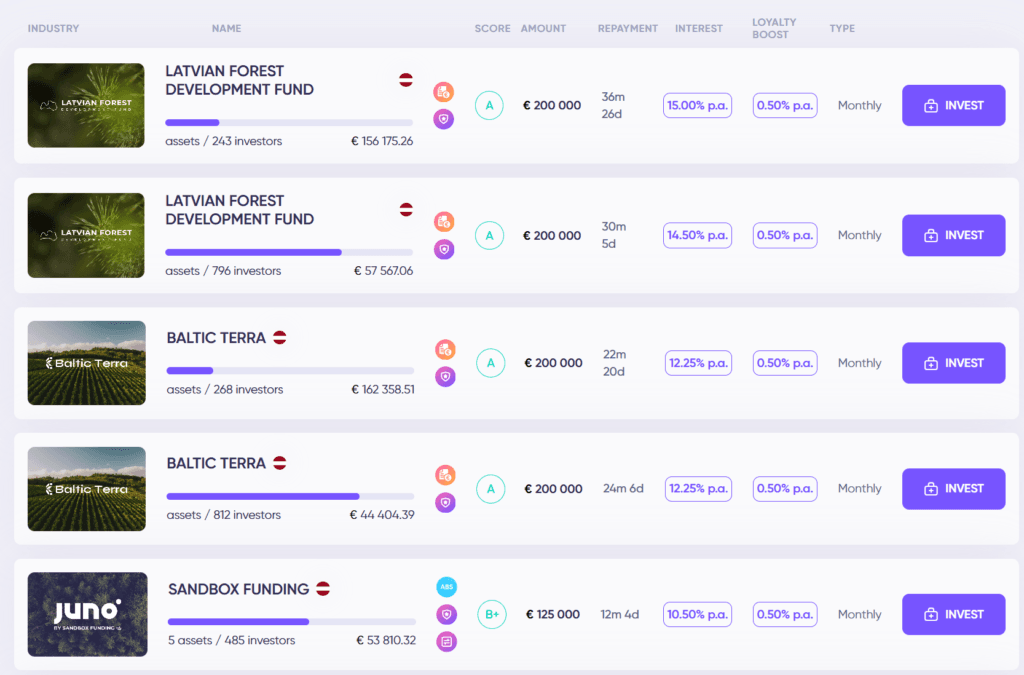Click the LOYALTY BOOST column header
Image resolution: width=1024 pixels, height=675 pixels.
coord(774,29)
